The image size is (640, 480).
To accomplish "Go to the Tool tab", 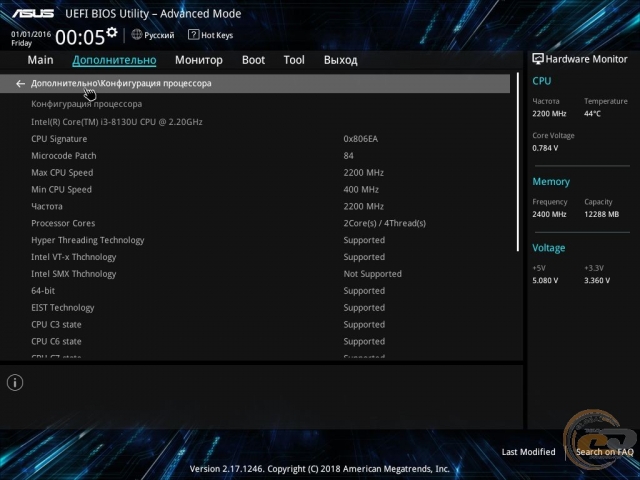I will [x=294, y=60].
